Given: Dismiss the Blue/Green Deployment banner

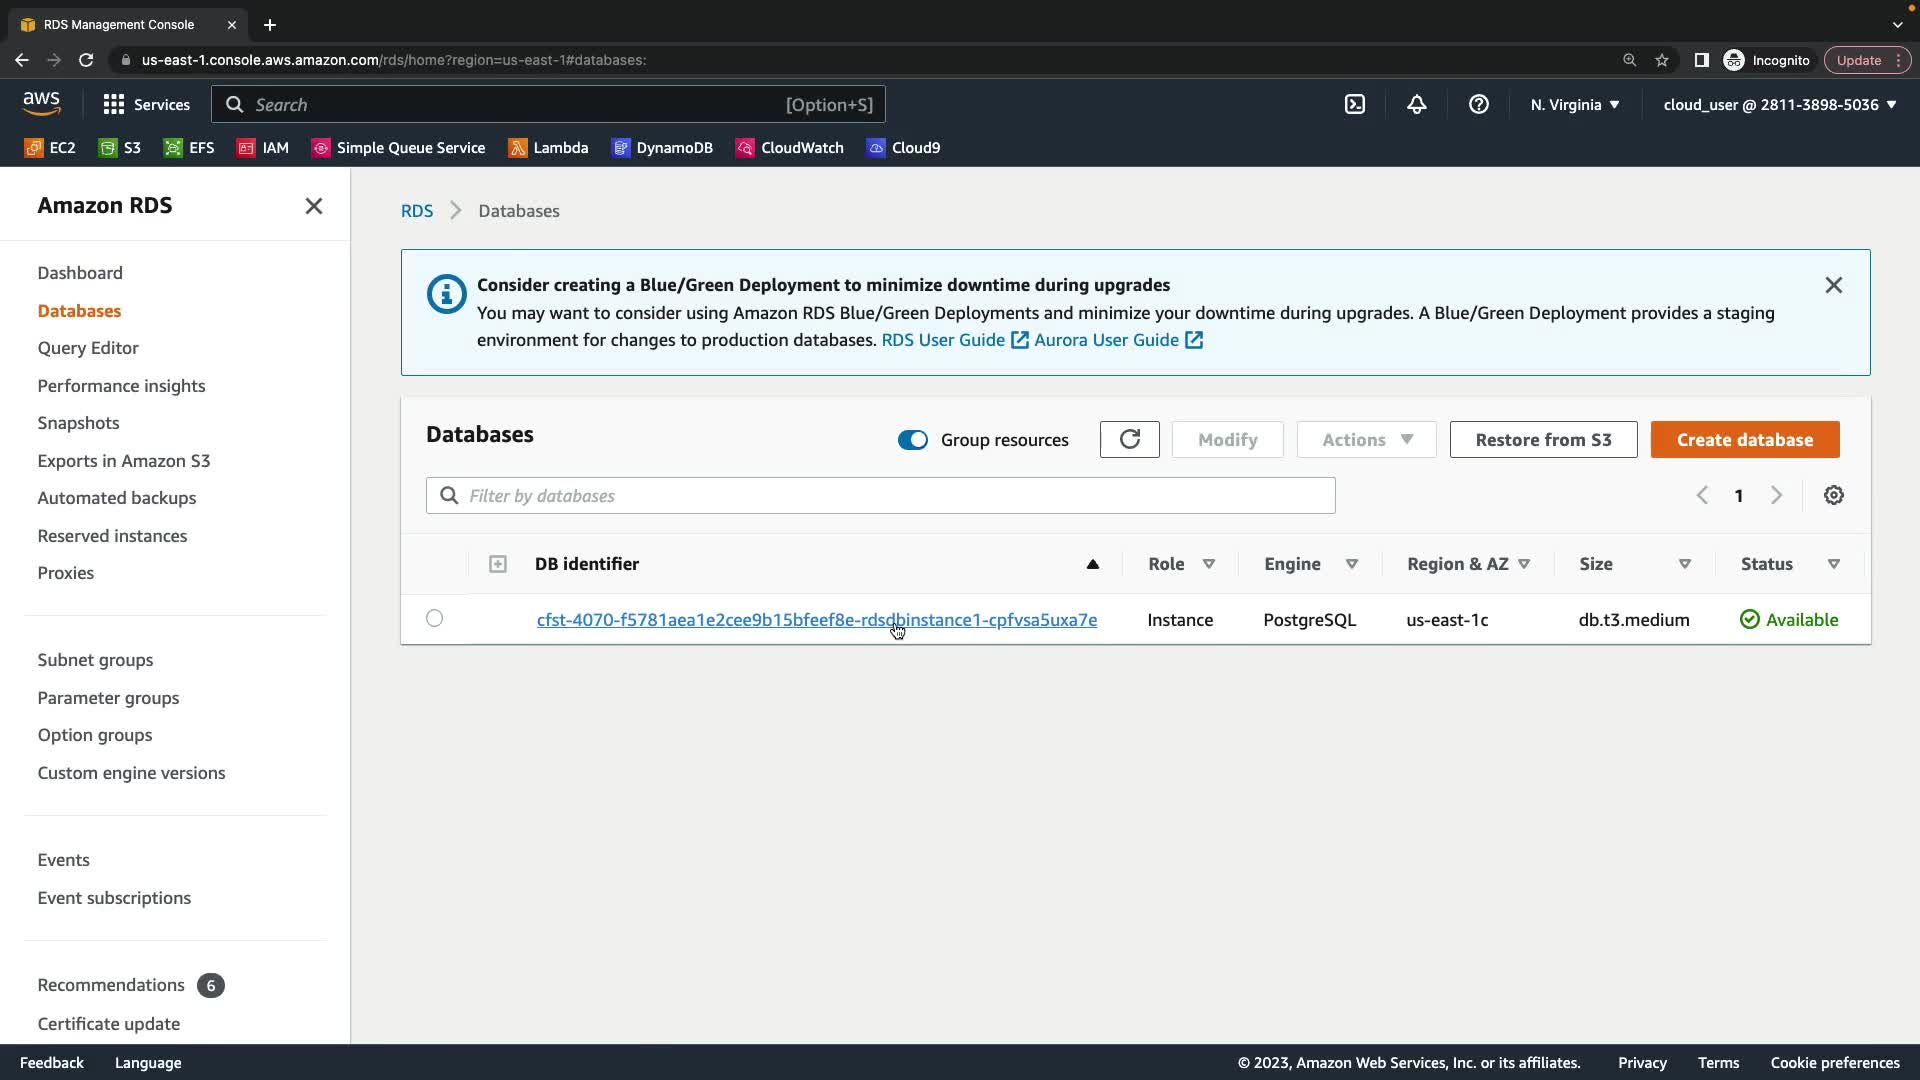Looking at the screenshot, I should point(1833,286).
